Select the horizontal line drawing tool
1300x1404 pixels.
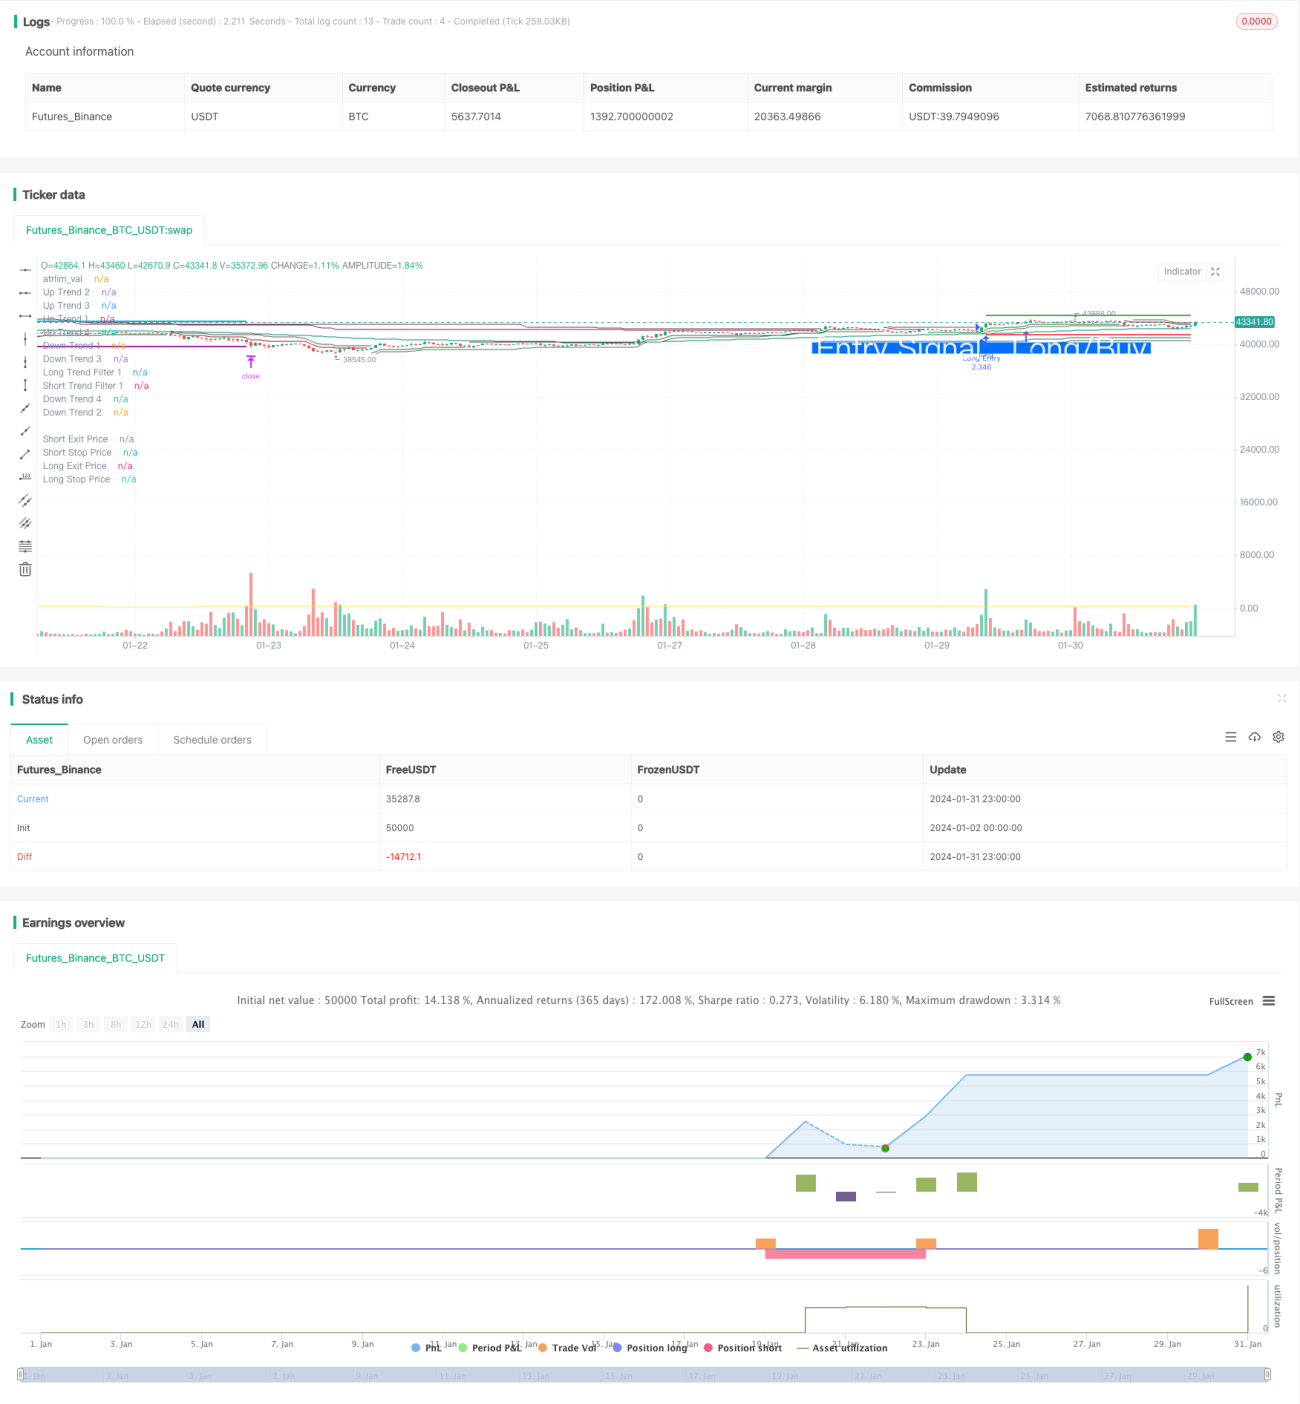tap(25, 269)
